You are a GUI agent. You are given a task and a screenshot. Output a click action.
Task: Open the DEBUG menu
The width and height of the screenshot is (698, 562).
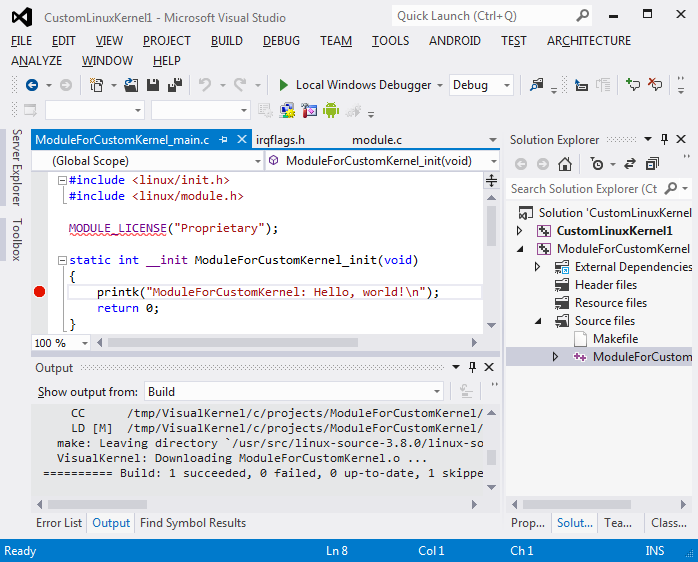(x=281, y=41)
